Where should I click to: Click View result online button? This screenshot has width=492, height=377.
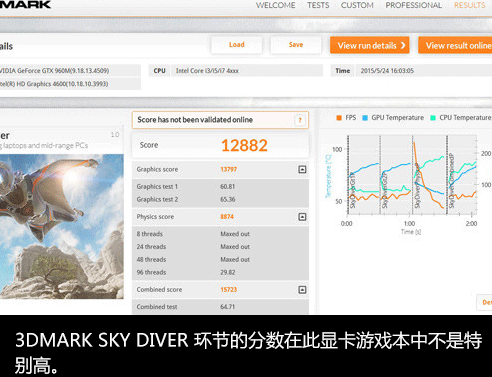click(x=455, y=45)
